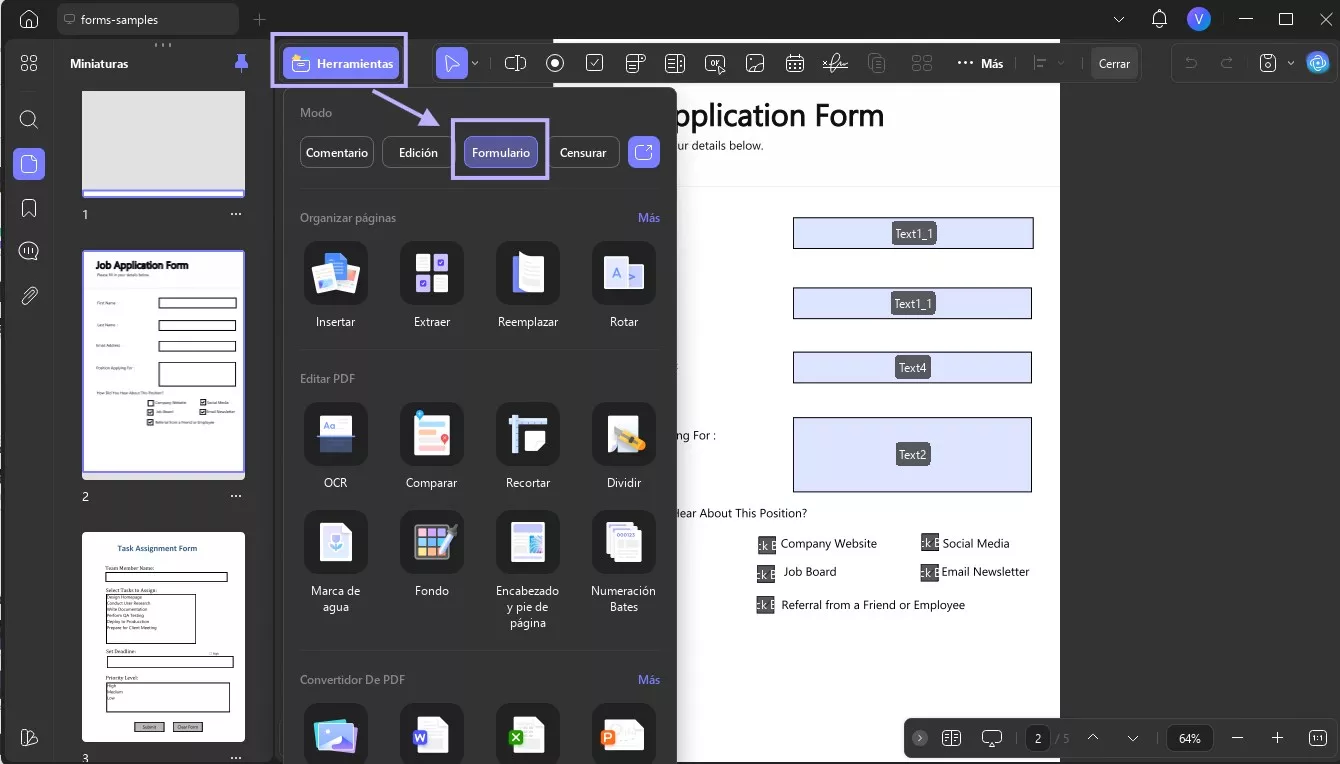Switch to Censurar mode
Screen dimensions: 1340x764
pos(583,152)
